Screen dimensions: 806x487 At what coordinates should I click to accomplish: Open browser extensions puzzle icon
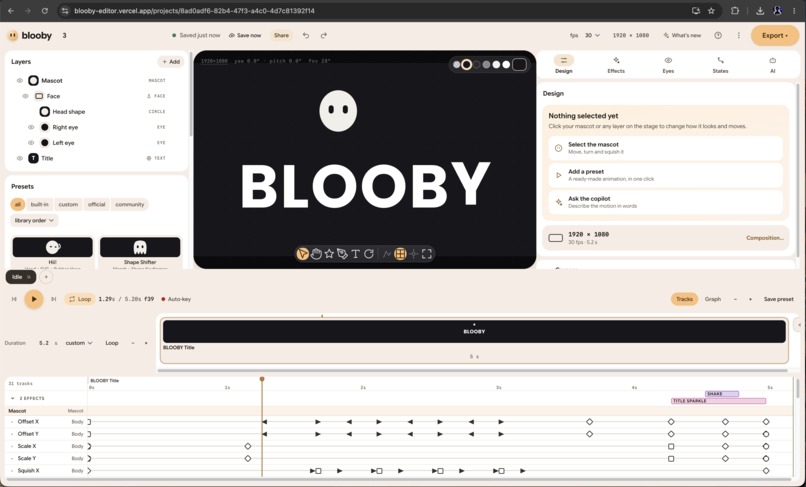click(x=735, y=11)
